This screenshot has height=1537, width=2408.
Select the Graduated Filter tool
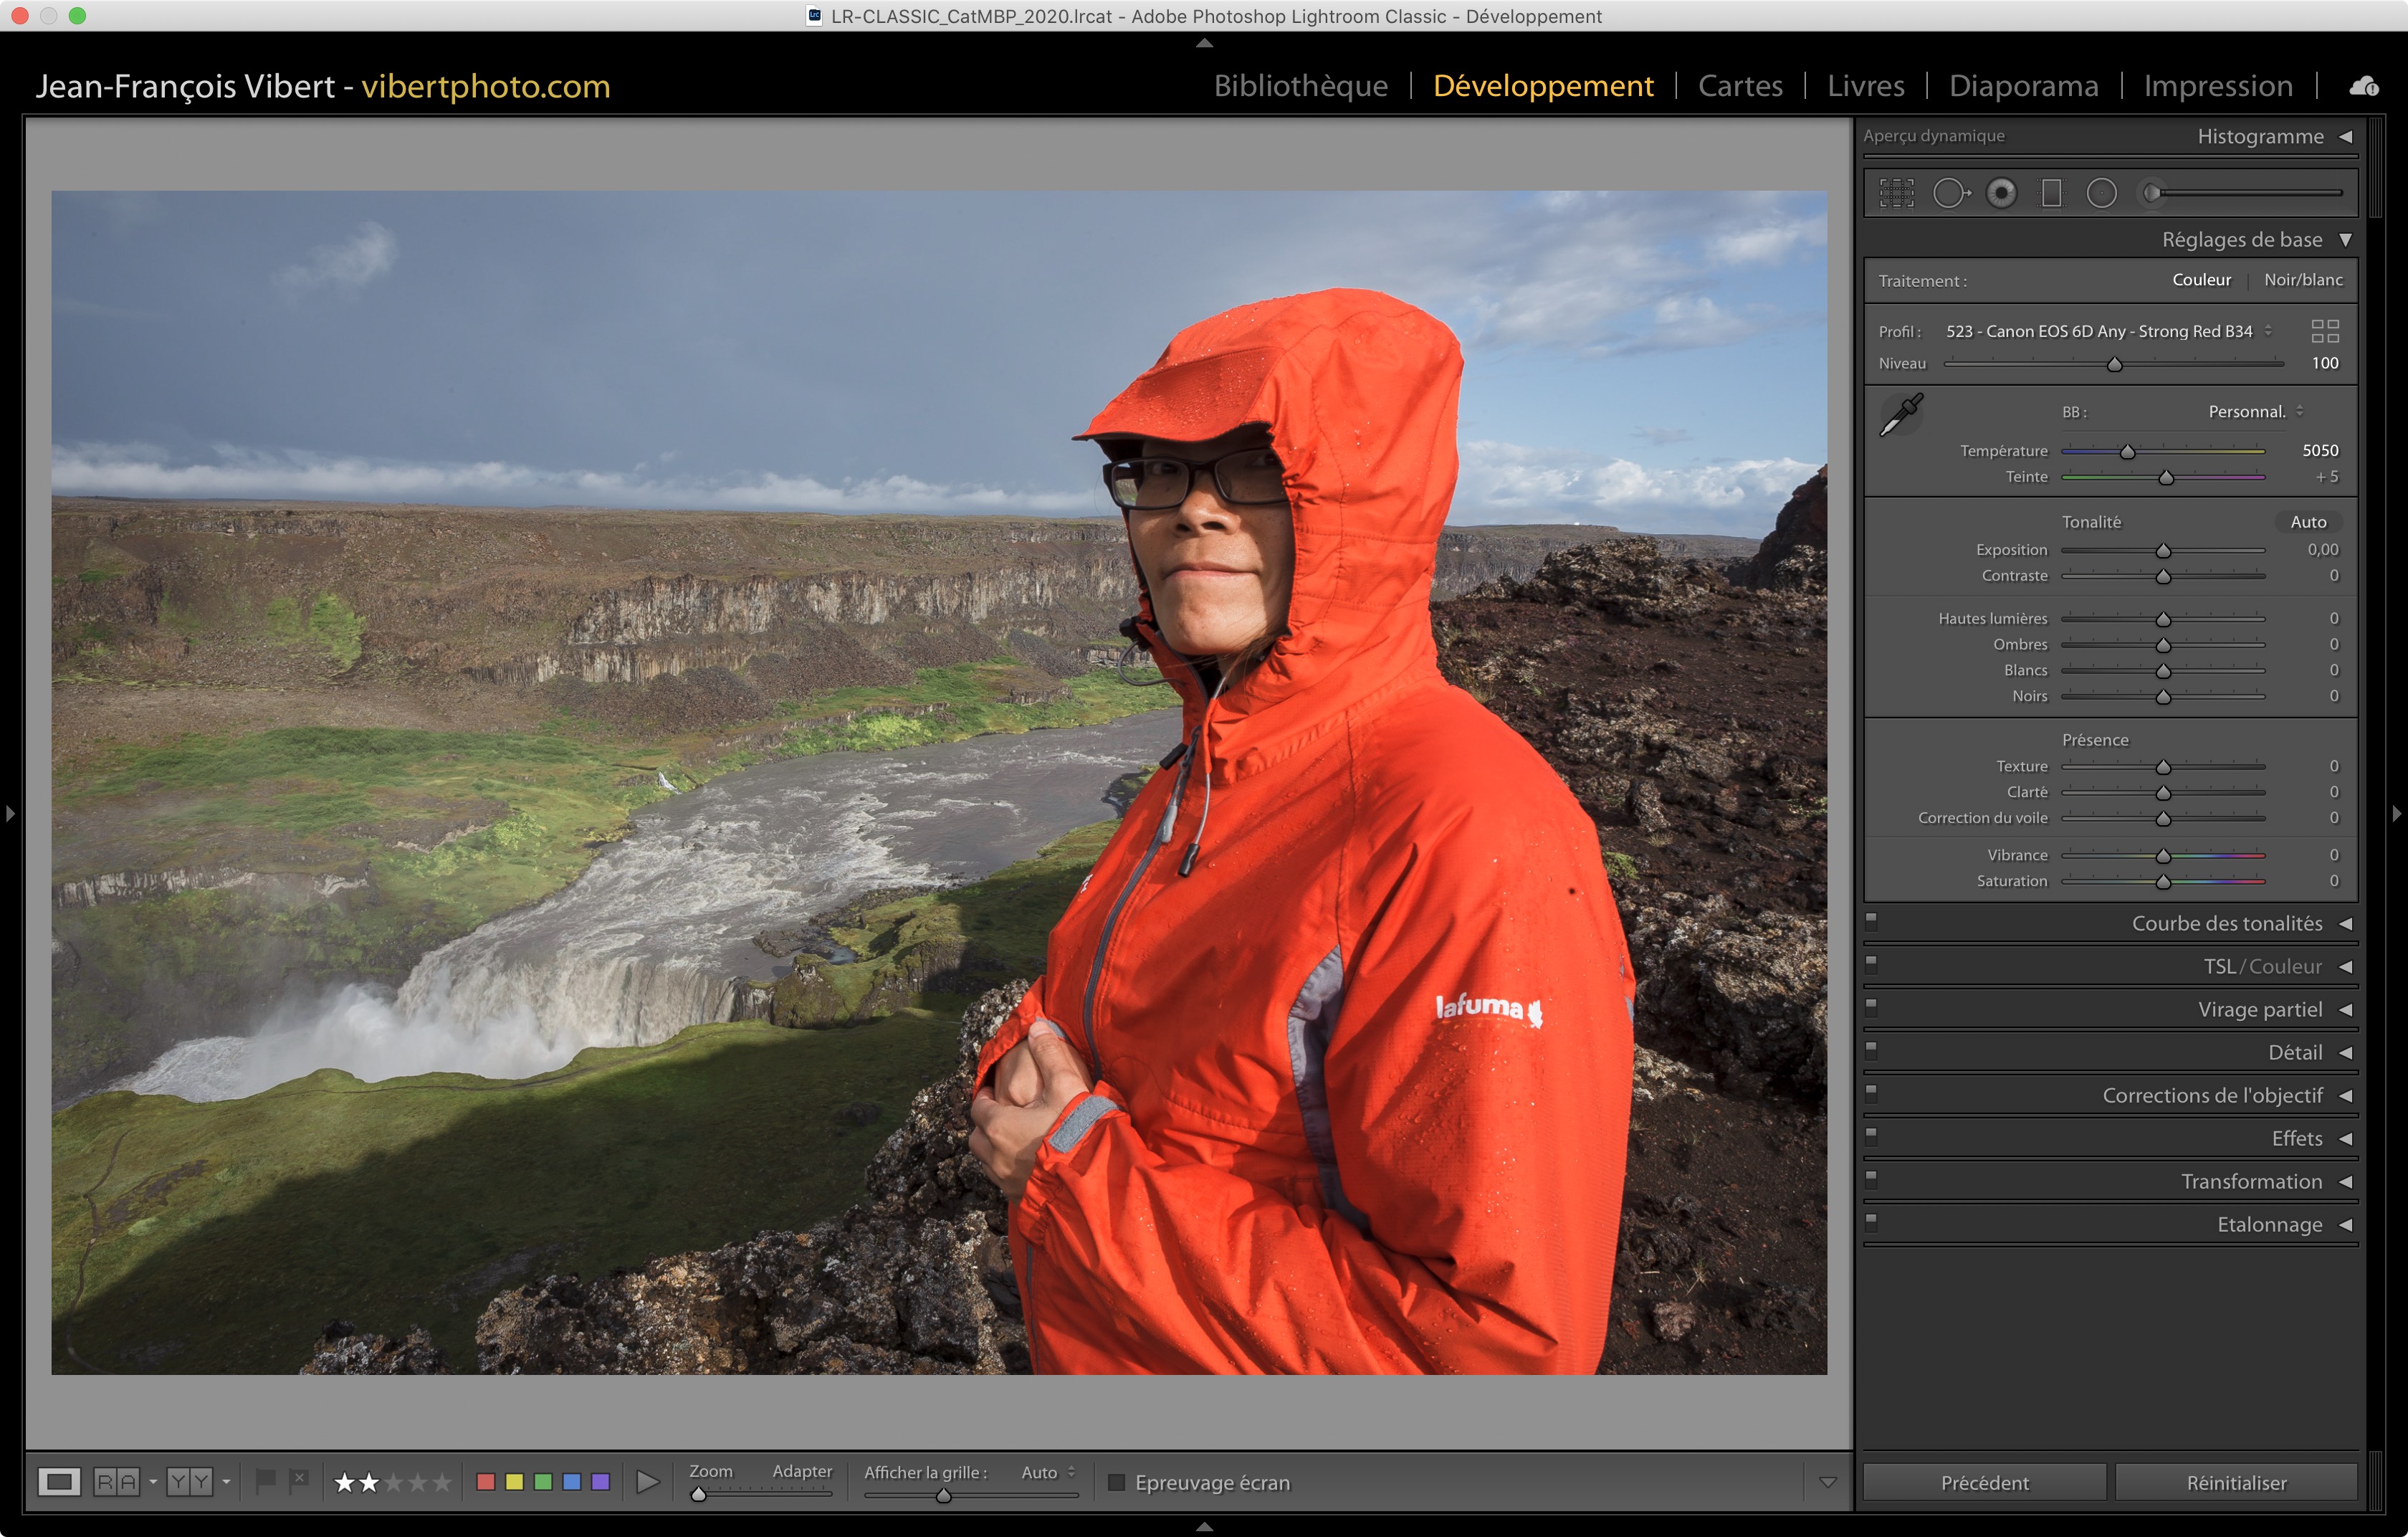click(x=2051, y=193)
